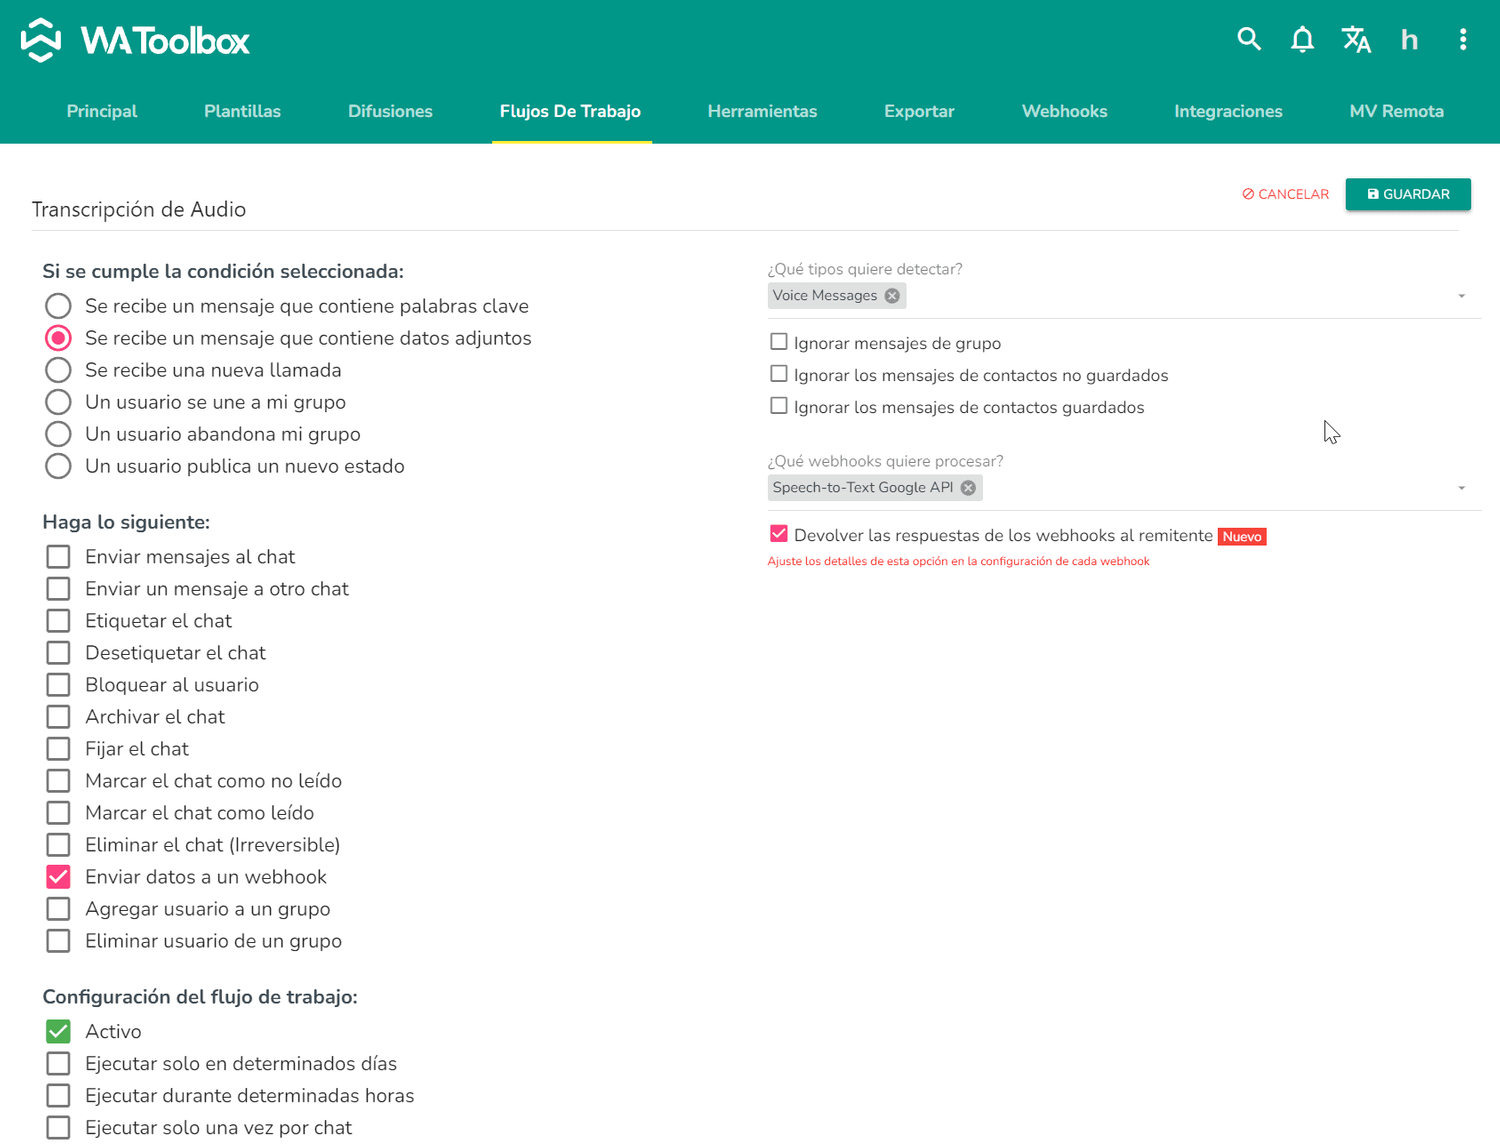Viewport: 1500px width, 1146px height.
Task: Remove the Voice Messages detection chip
Action: 892,295
